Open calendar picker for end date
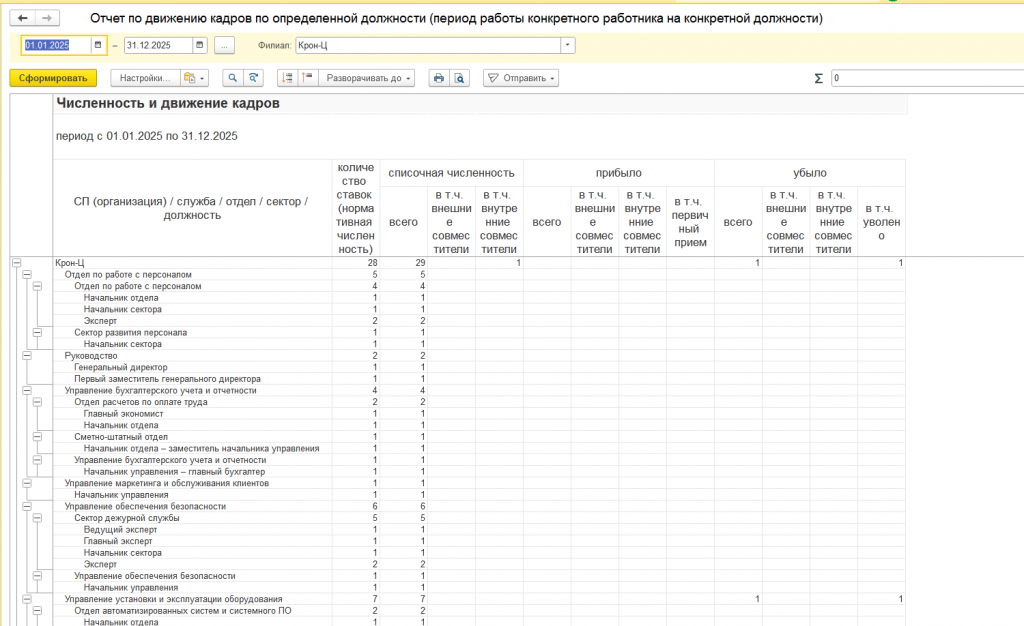The height and width of the screenshot is (626, 1024). click(200, 45)
